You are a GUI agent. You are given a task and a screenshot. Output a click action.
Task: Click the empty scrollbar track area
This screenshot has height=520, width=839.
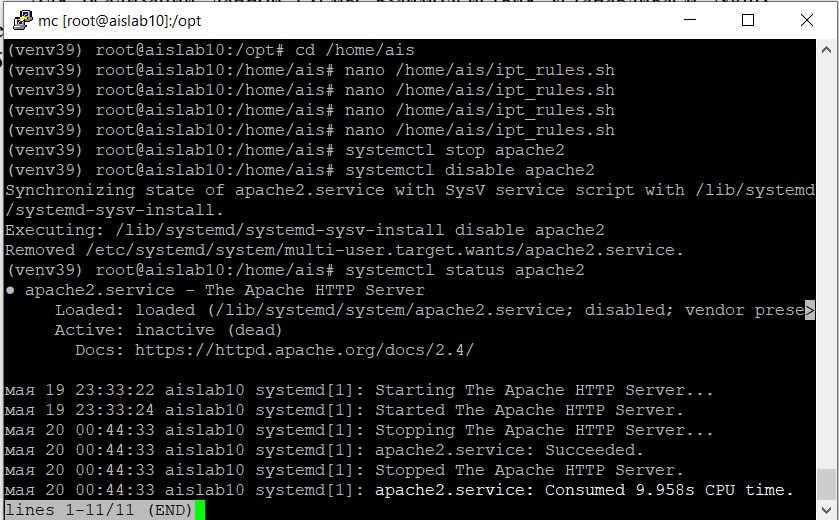[826, 263]
